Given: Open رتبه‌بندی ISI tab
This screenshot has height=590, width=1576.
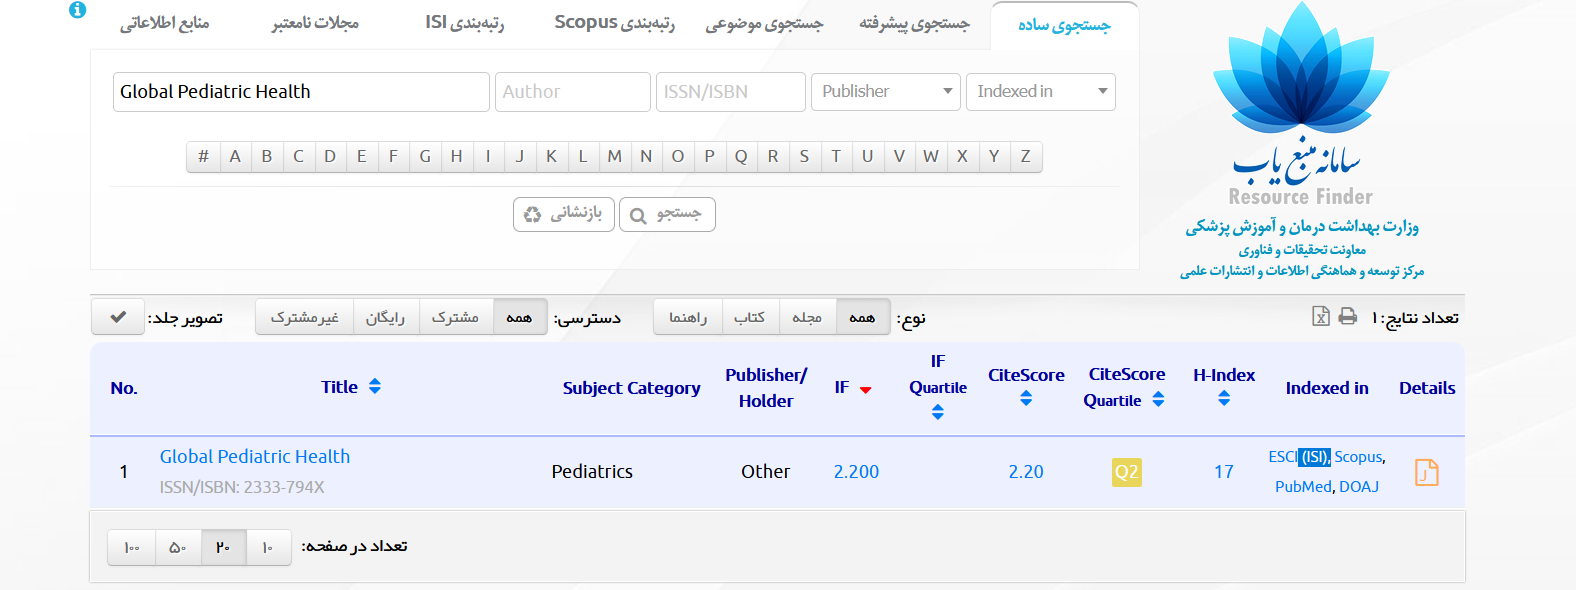Looking at the screenshot, I should (x=464, y=23).
